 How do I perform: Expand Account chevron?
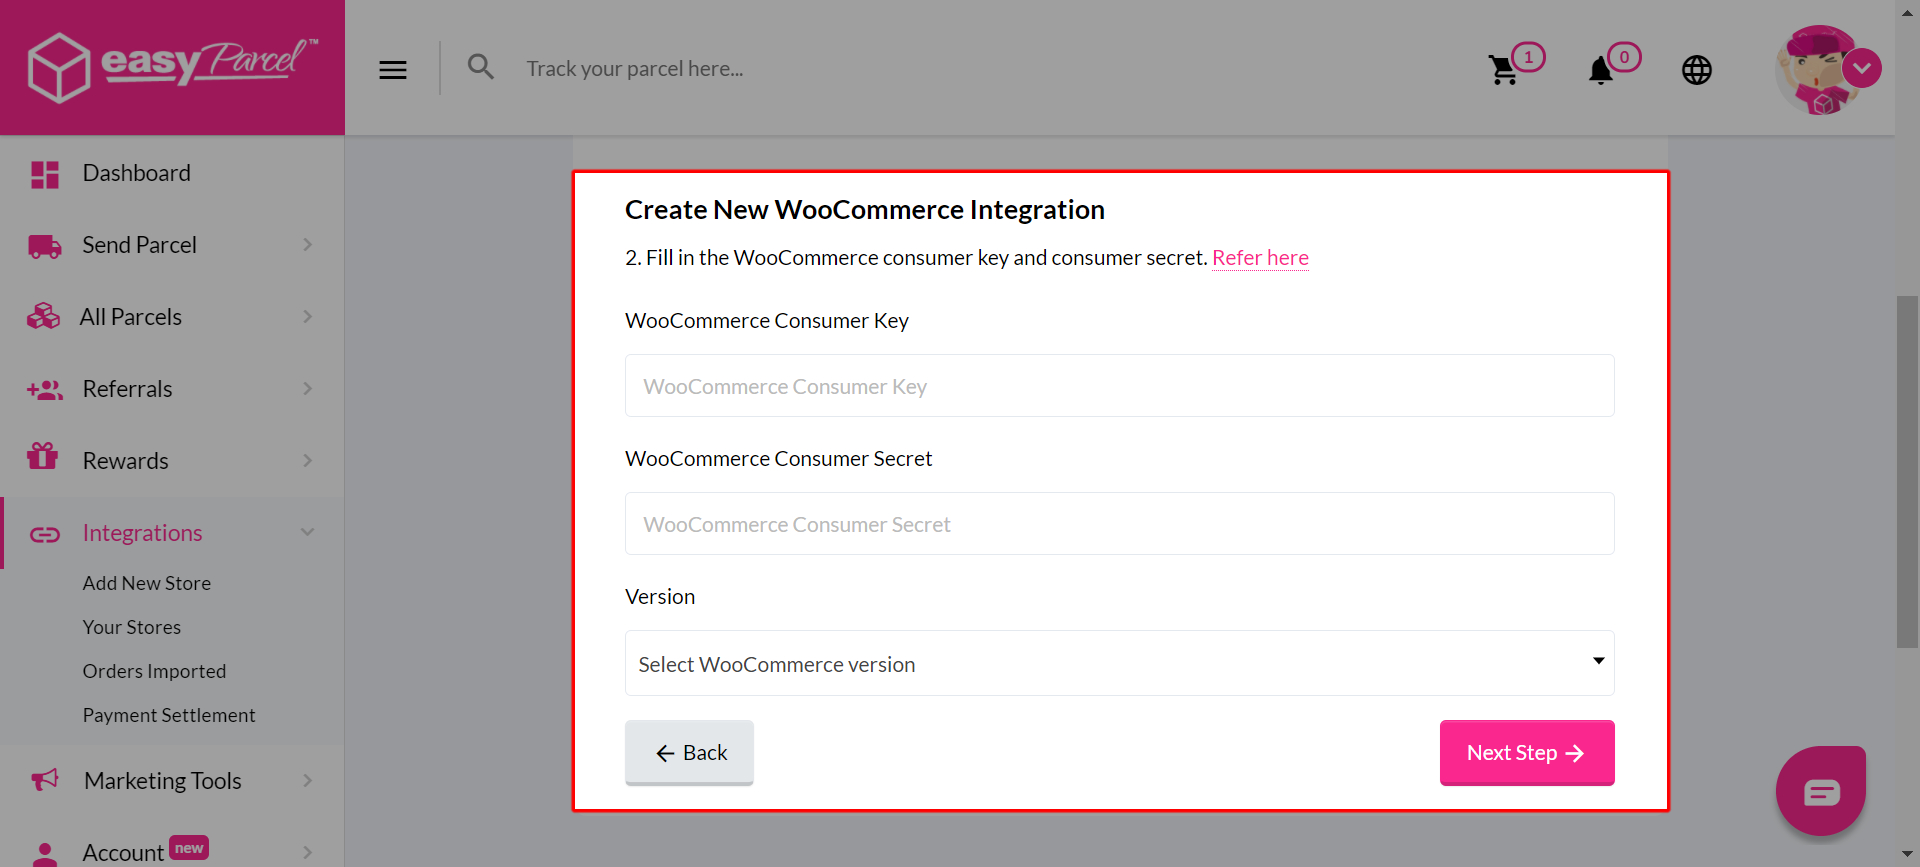coord(308,853)
